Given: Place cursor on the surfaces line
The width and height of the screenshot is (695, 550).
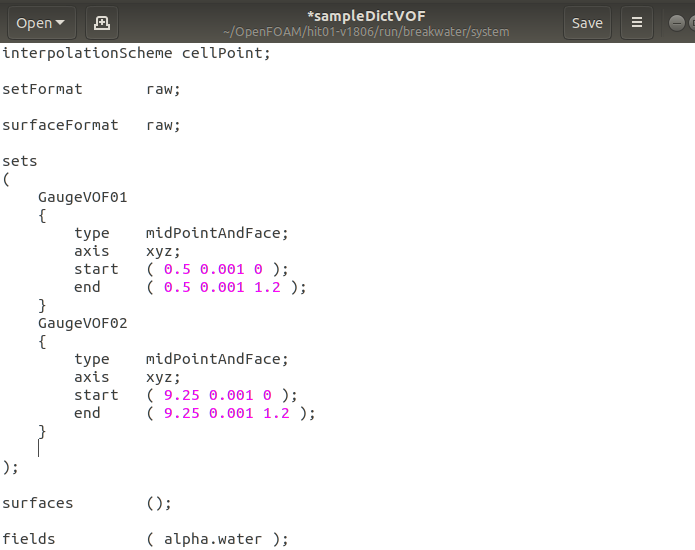Looking at the screenshot, I should (x=38, y=503).
